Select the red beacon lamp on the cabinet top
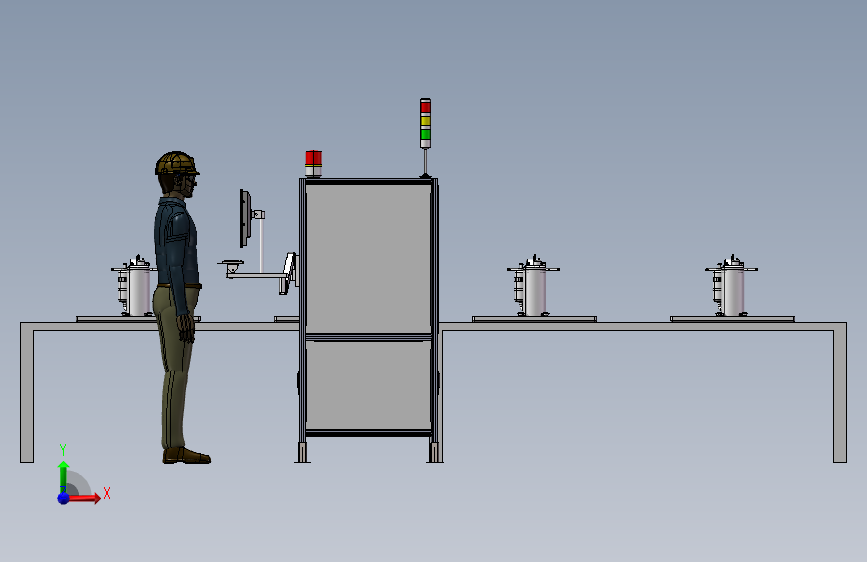 click(x=314, y=163)
